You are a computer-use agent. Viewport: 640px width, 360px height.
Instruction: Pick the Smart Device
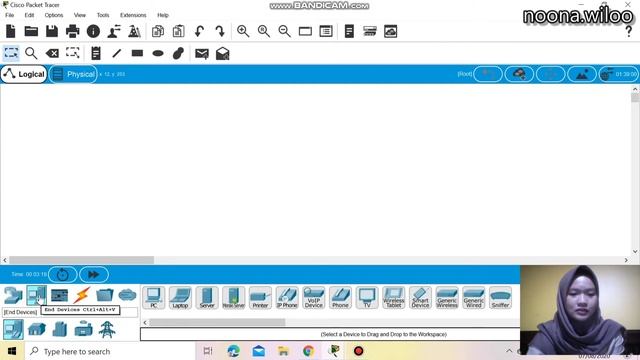click(420, 298)
